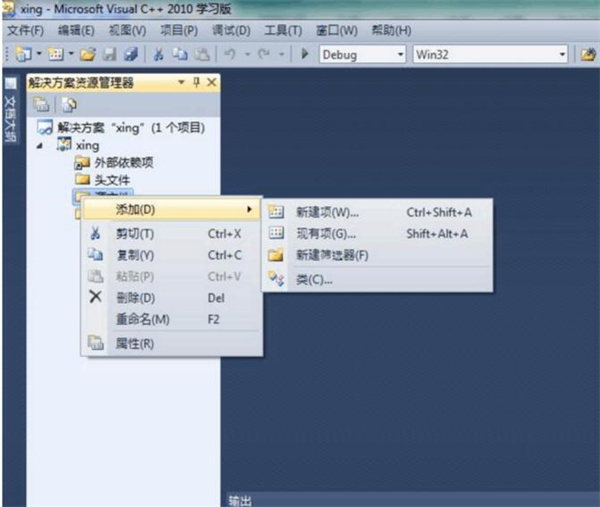Open the Undo history dropdown arrow
The width and height of the screenshot is (600, 507).
coord(248,54)
